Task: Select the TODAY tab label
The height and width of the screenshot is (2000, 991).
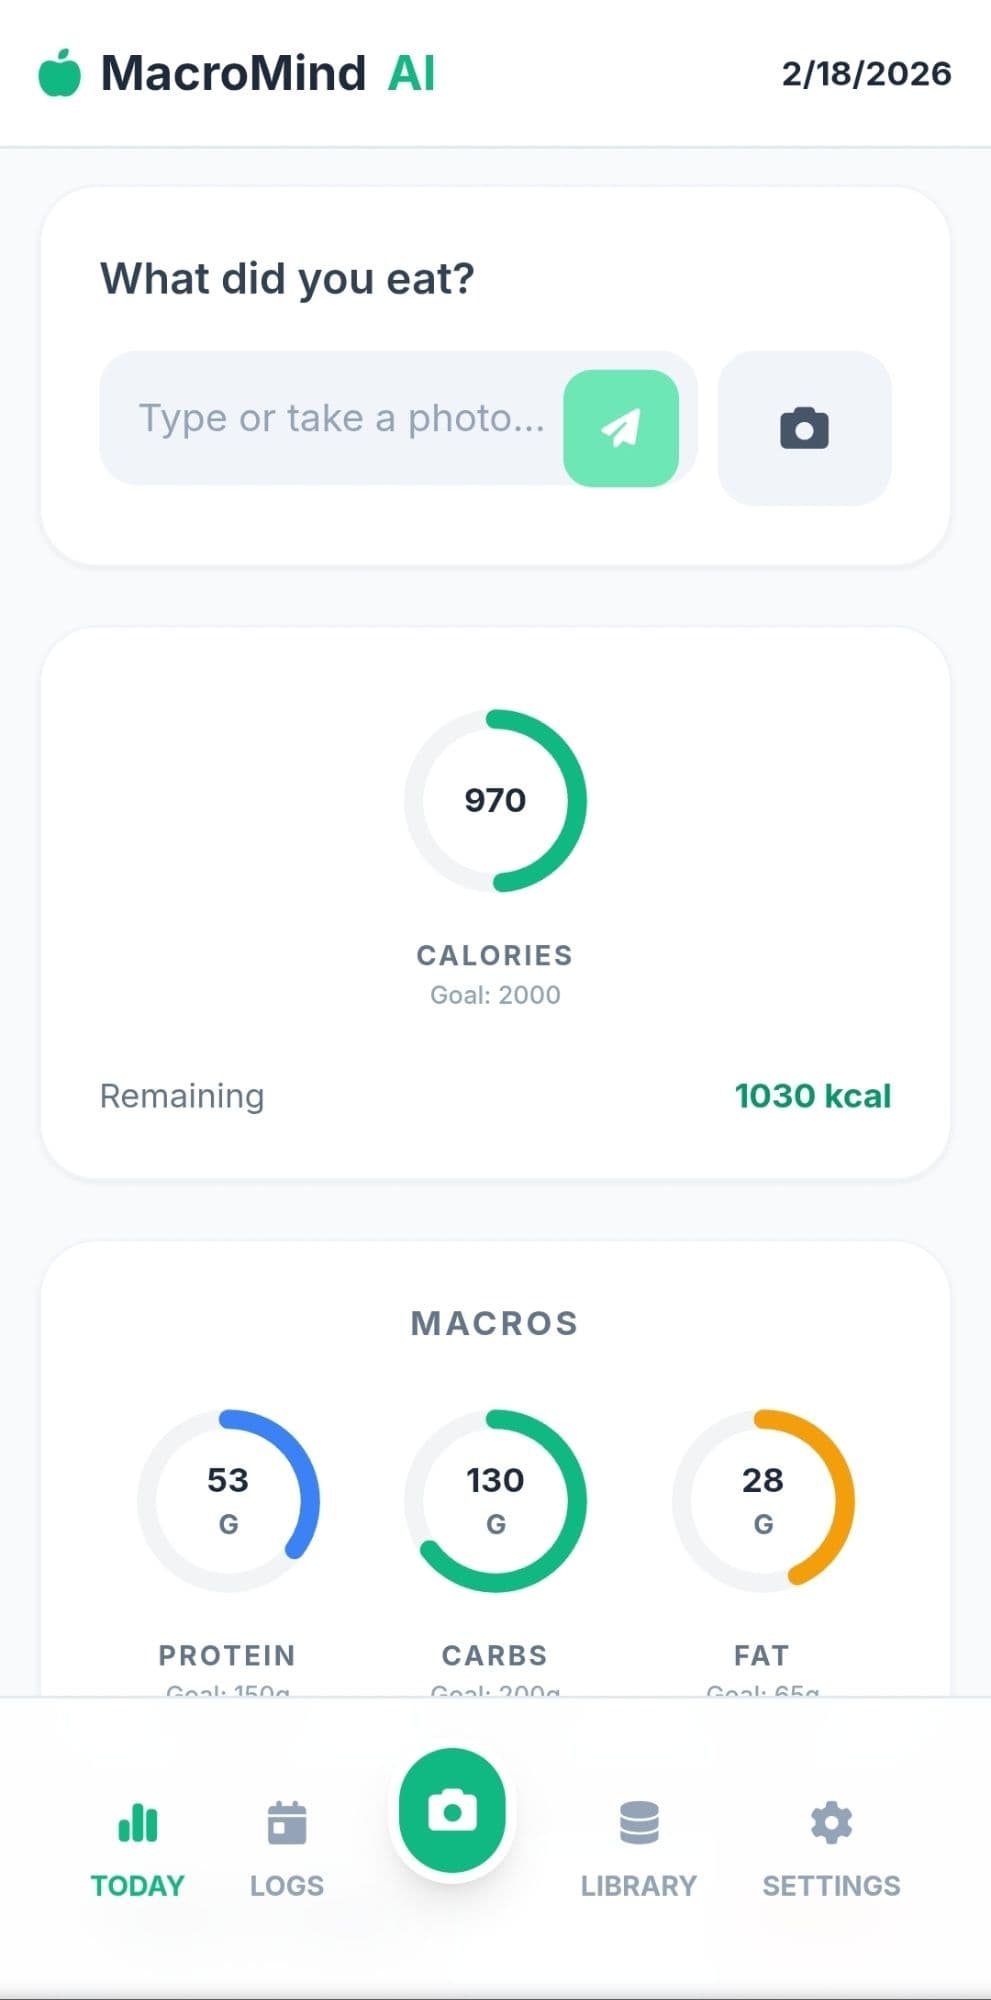Action: (138, 1886)
